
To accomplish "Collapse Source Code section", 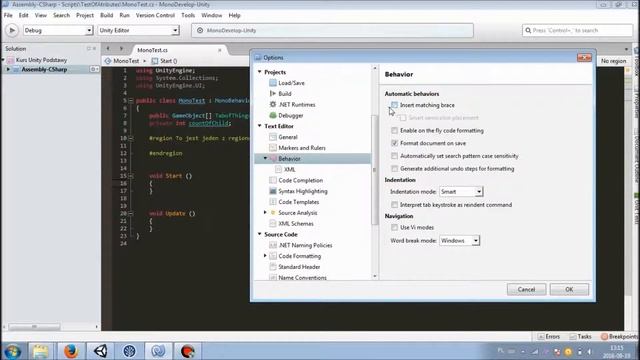I will tap(260, 234).
